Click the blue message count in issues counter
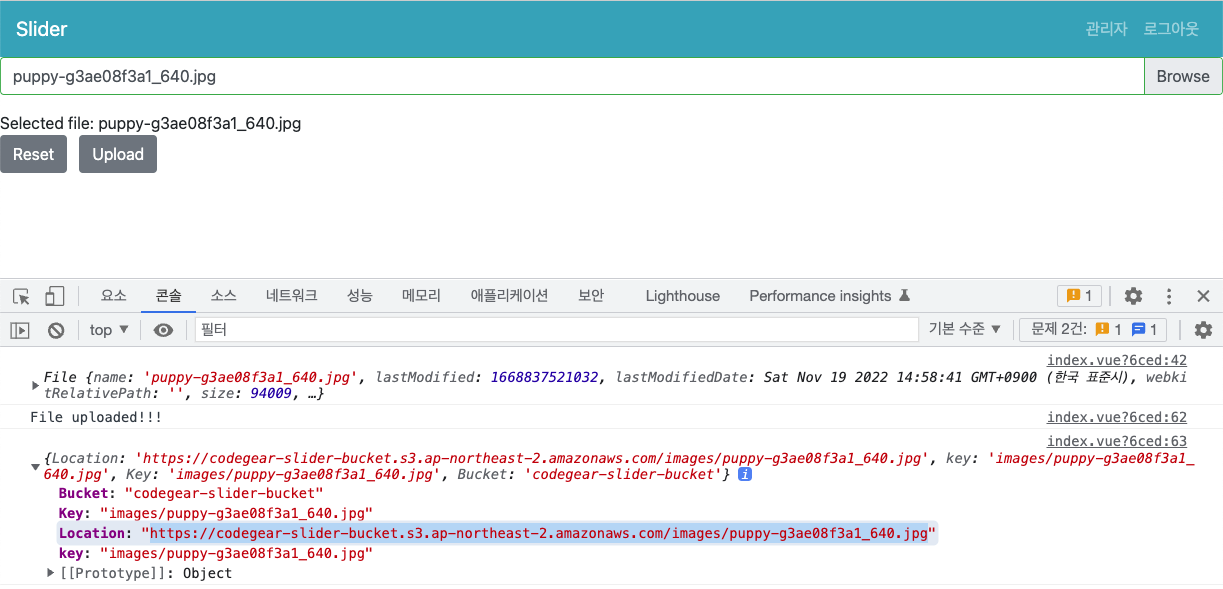This screenshot has width=1223, height=589. [1144, 329]
